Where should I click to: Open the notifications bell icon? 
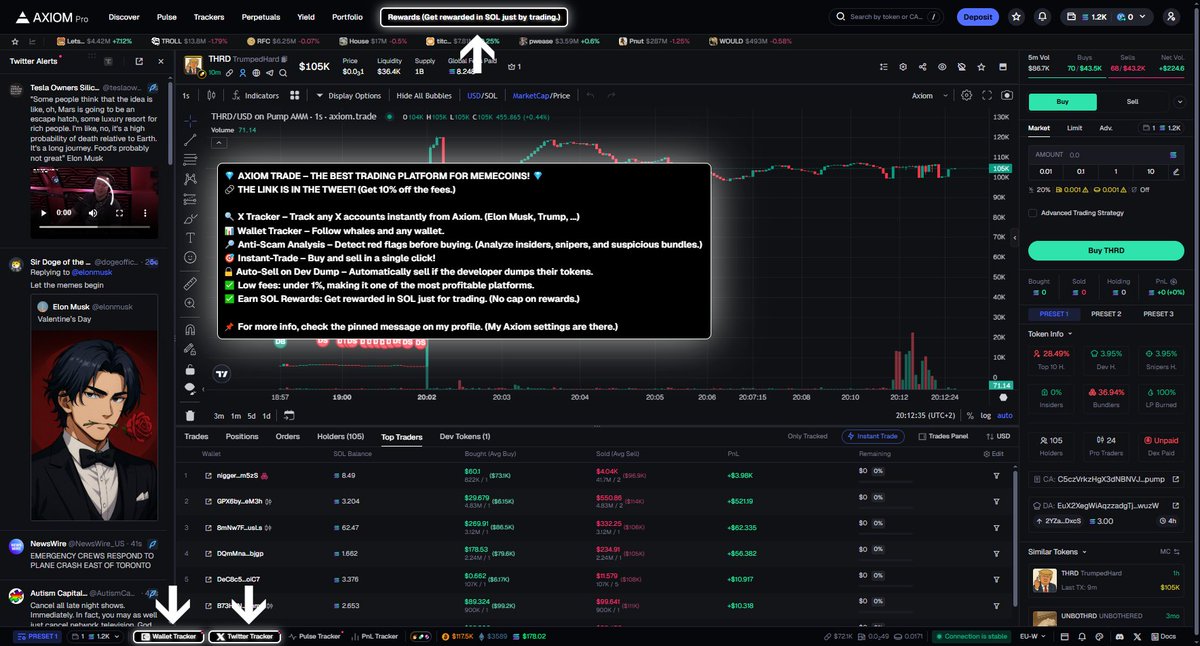coord(1043,17)
